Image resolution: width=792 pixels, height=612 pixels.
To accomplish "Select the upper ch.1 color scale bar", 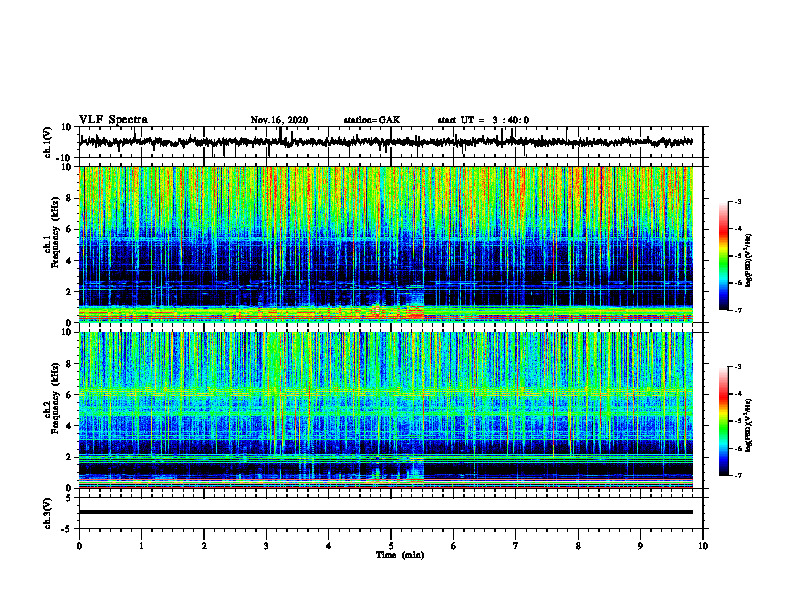I will point(724,255).
